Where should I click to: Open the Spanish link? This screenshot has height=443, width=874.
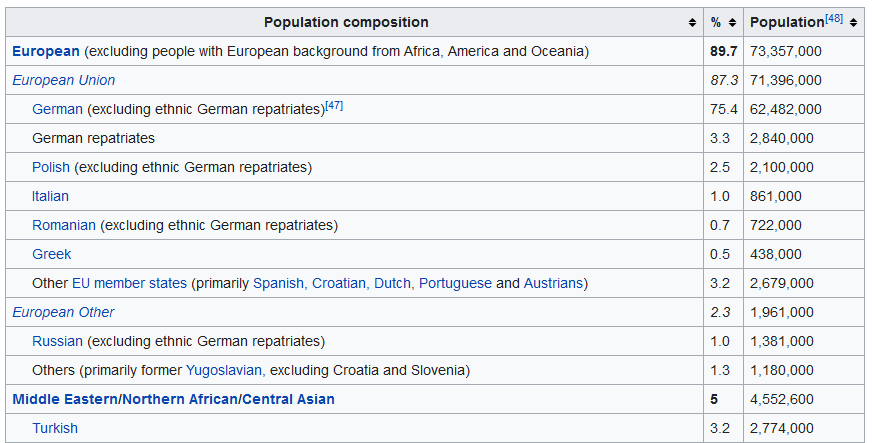point(278,283)
